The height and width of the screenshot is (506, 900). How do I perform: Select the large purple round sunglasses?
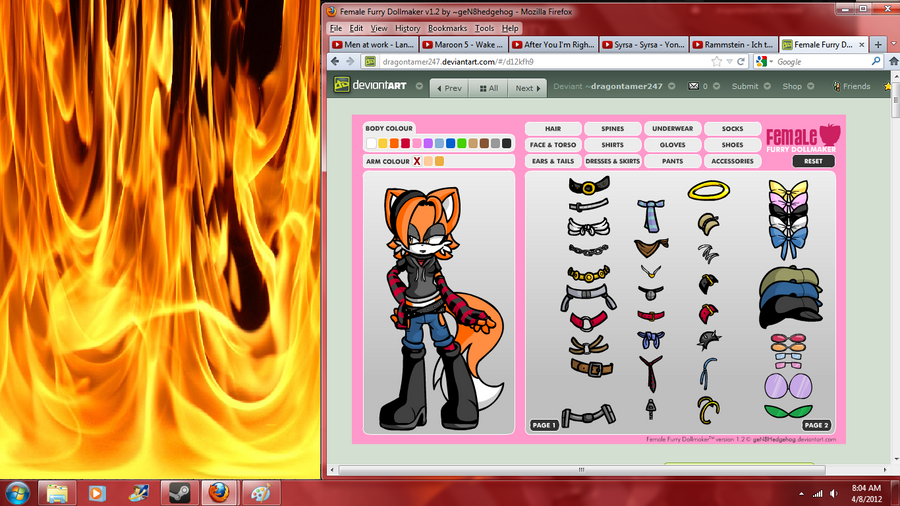788,386
